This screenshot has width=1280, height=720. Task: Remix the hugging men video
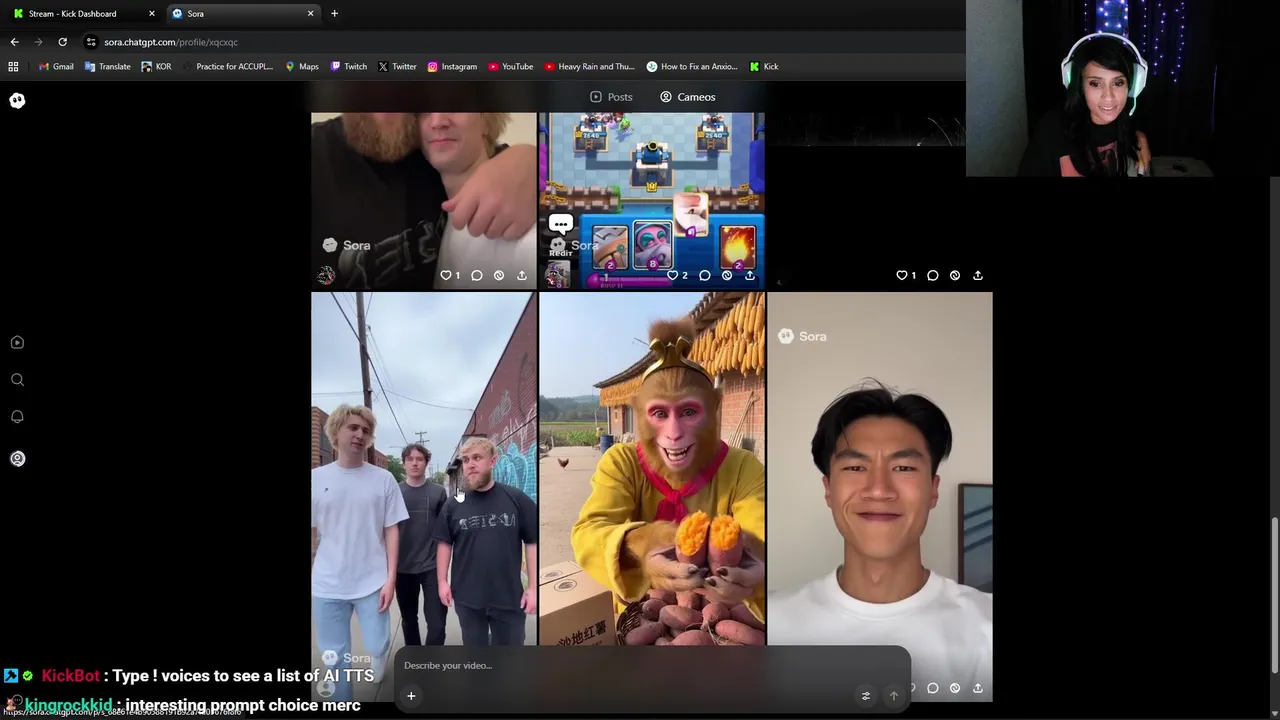coord(499,275)
